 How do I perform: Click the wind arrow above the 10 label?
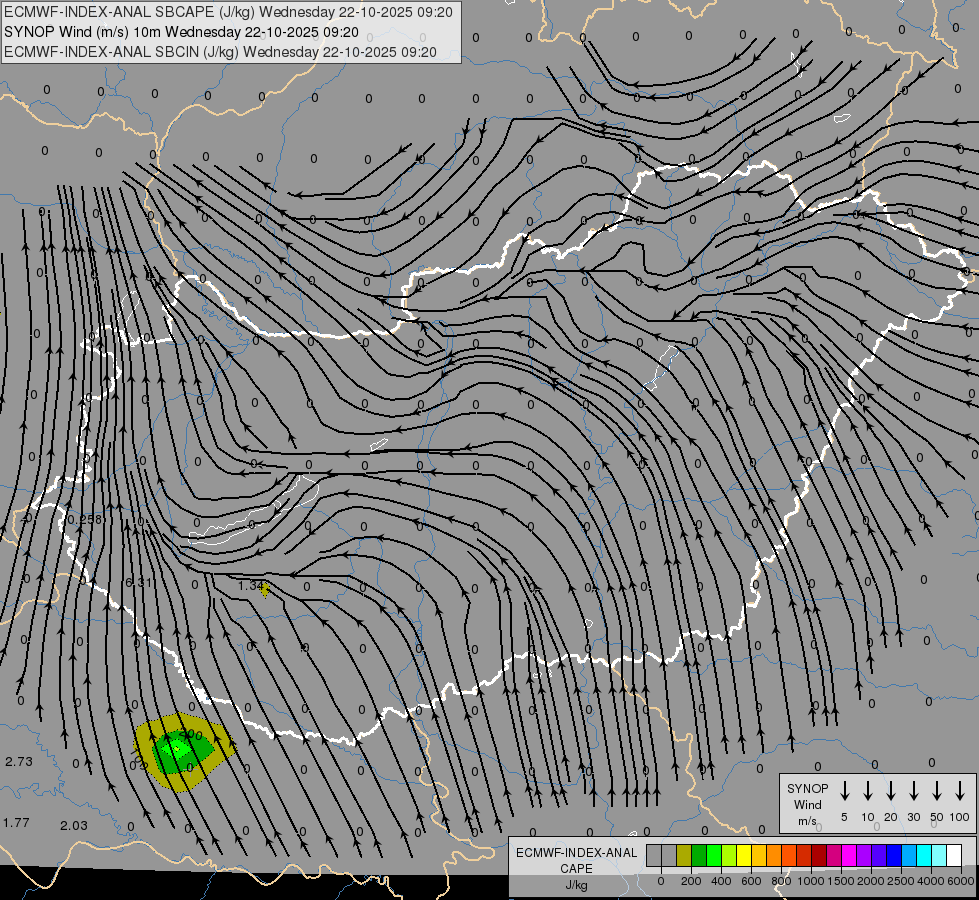pyautogui.click(x=867, y=790)
